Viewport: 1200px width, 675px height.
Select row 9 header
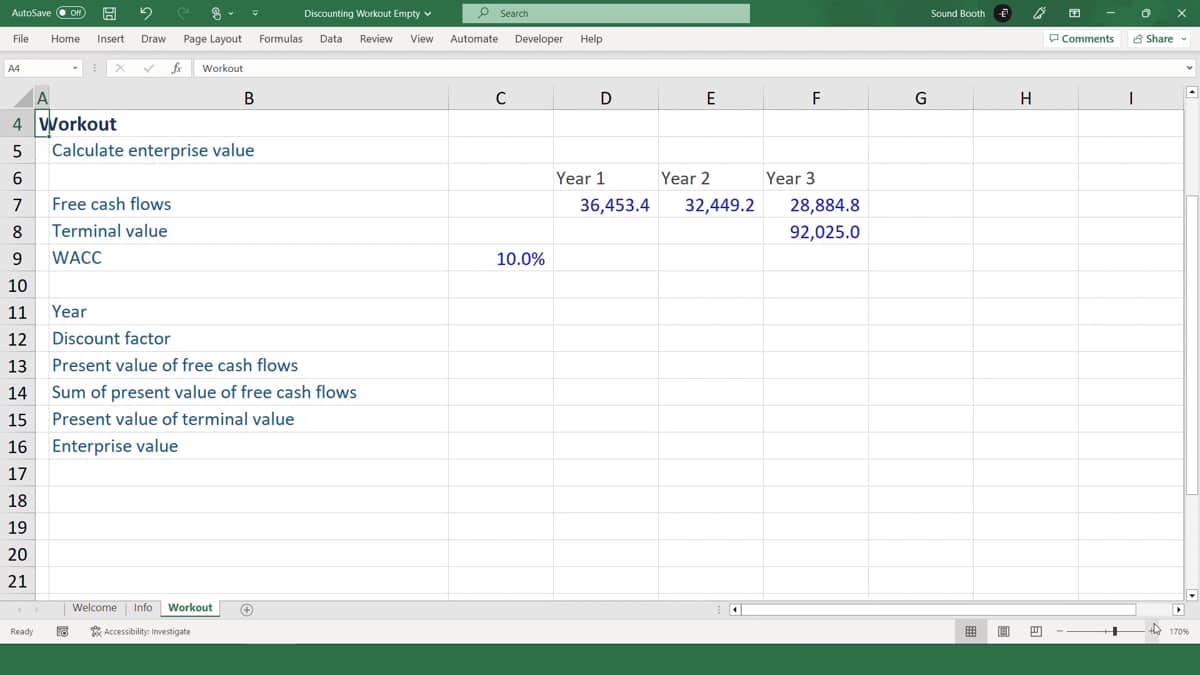(17, 258)
